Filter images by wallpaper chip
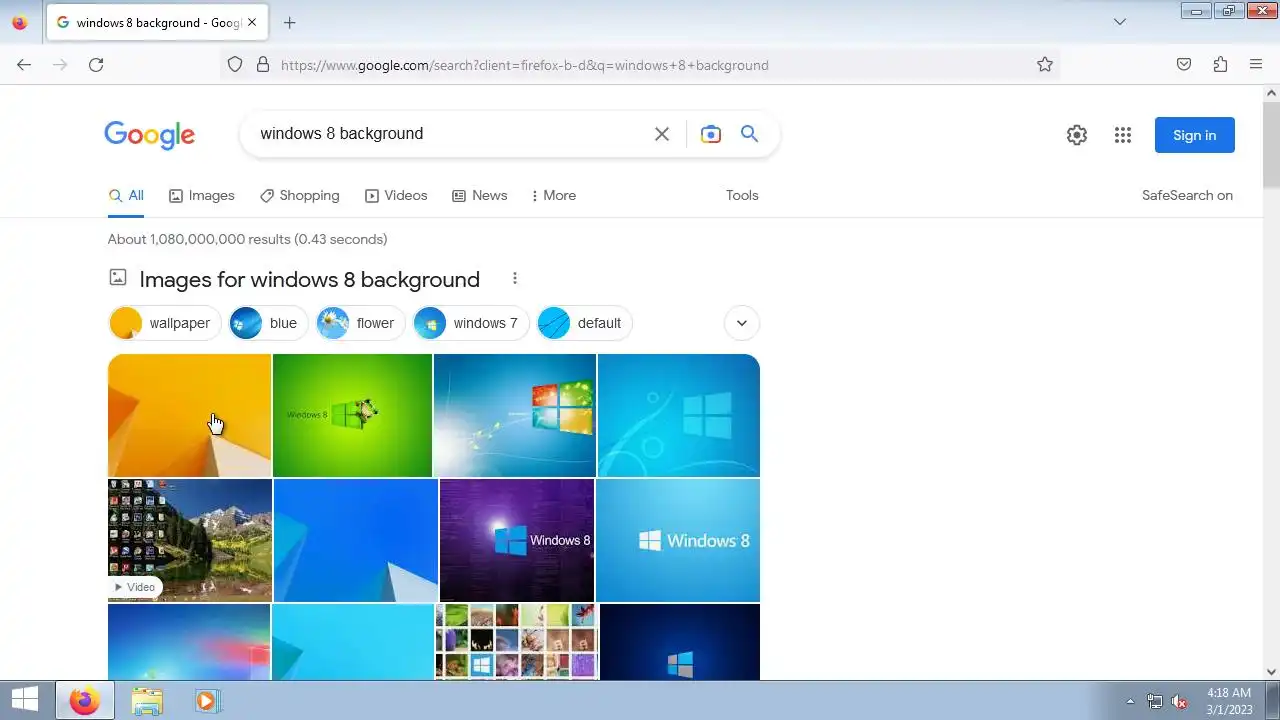The width and height of the screenshot is (1280, 720). coord(164,323)
